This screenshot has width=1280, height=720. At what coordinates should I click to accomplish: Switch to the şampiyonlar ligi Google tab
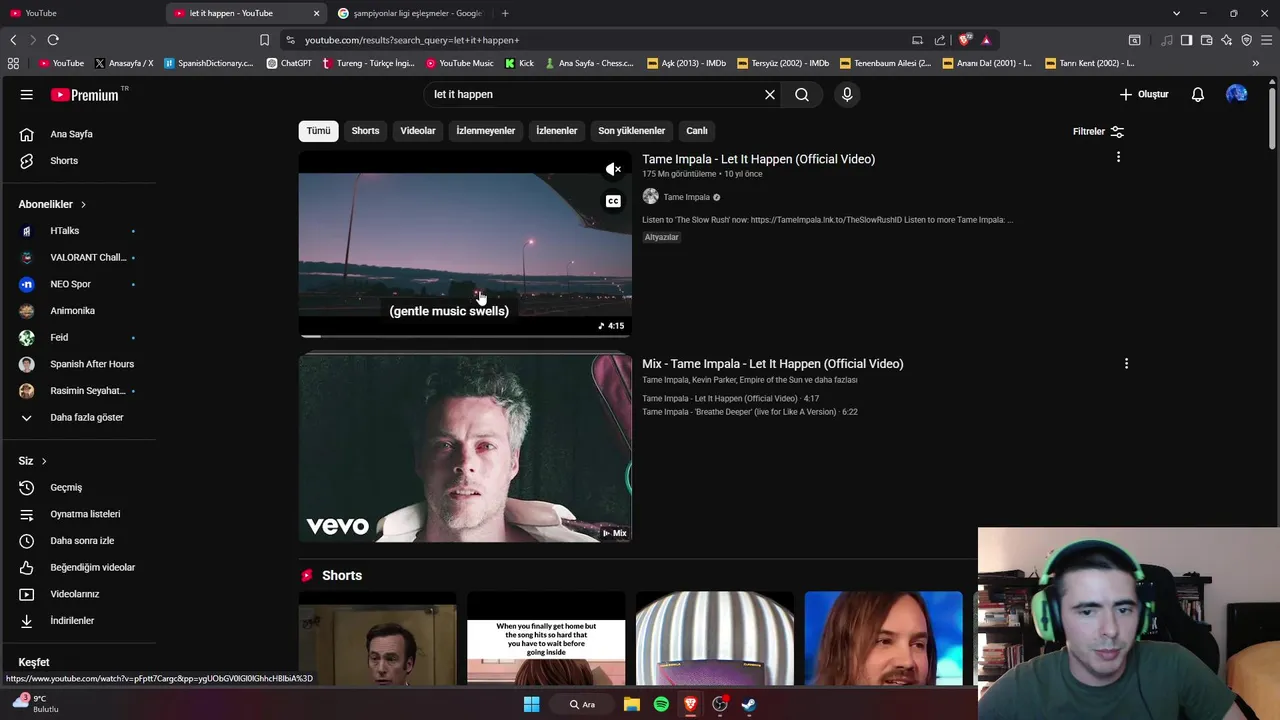coord(410,13)
